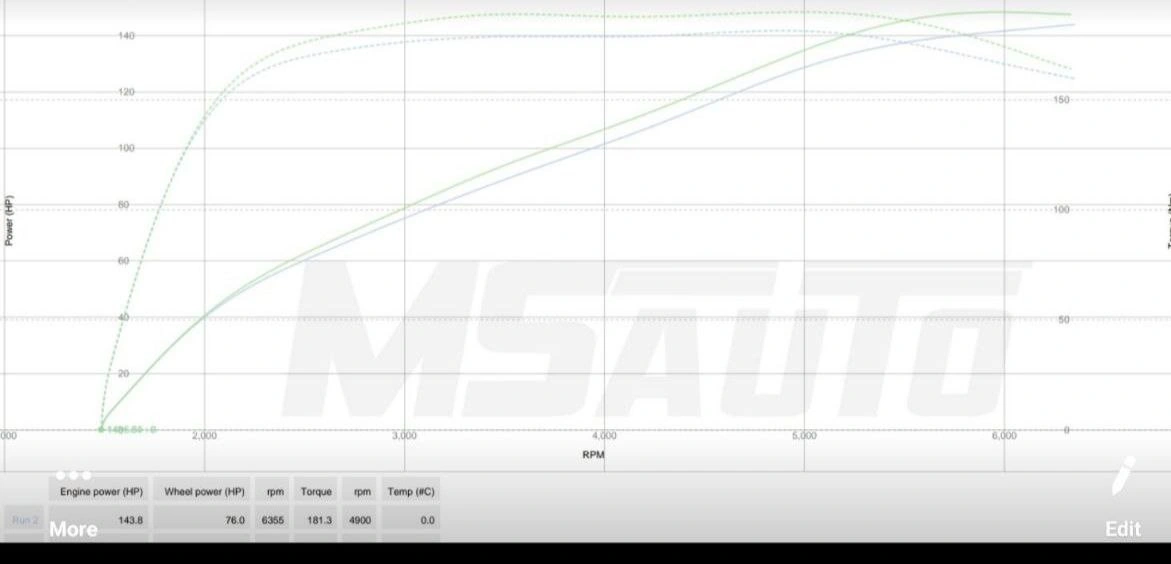Select the Run 2 row label
1171x564 pixels.
pyautogui.click(x=25, y=520)
